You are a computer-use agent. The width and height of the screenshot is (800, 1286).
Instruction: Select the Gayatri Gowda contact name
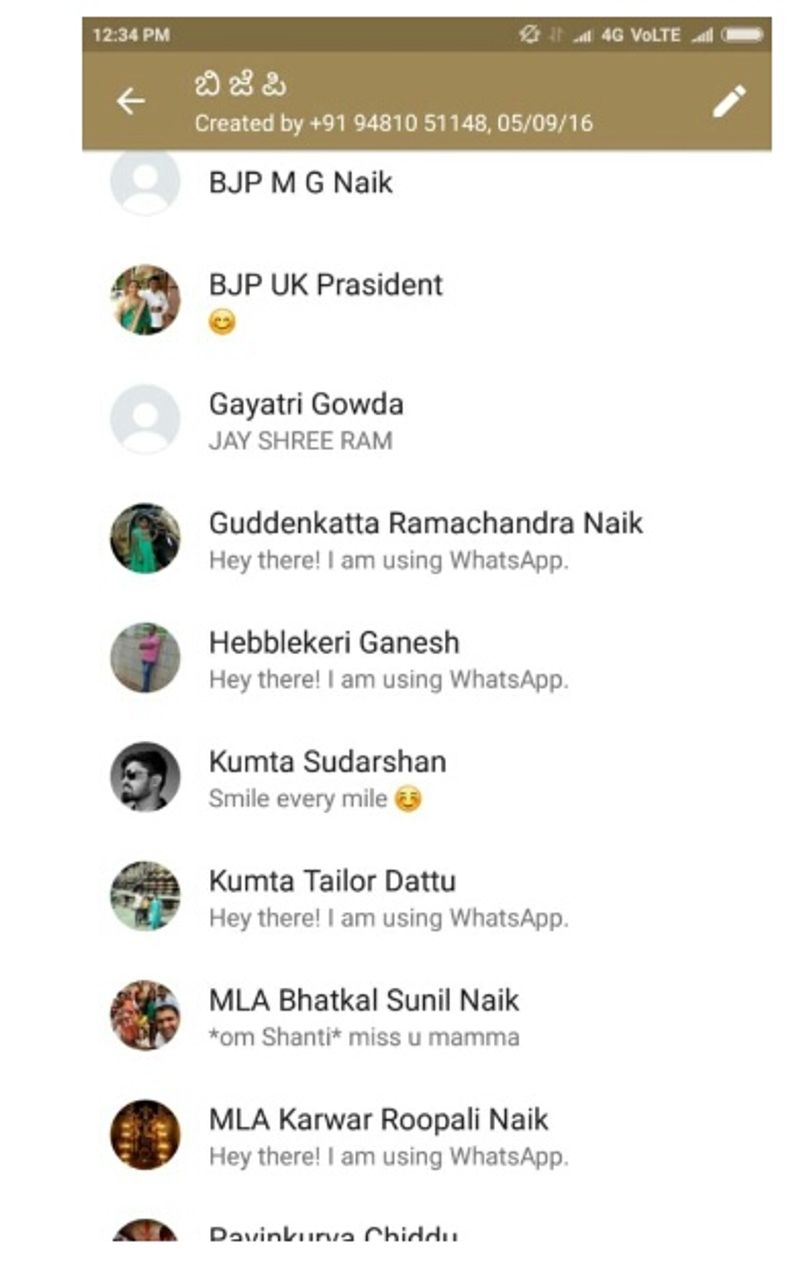click(x=306, y=405)
